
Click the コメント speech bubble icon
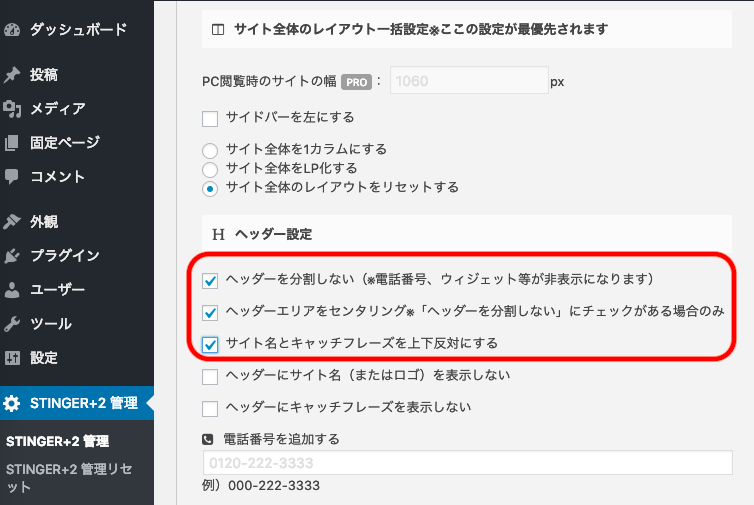[12, 177]
